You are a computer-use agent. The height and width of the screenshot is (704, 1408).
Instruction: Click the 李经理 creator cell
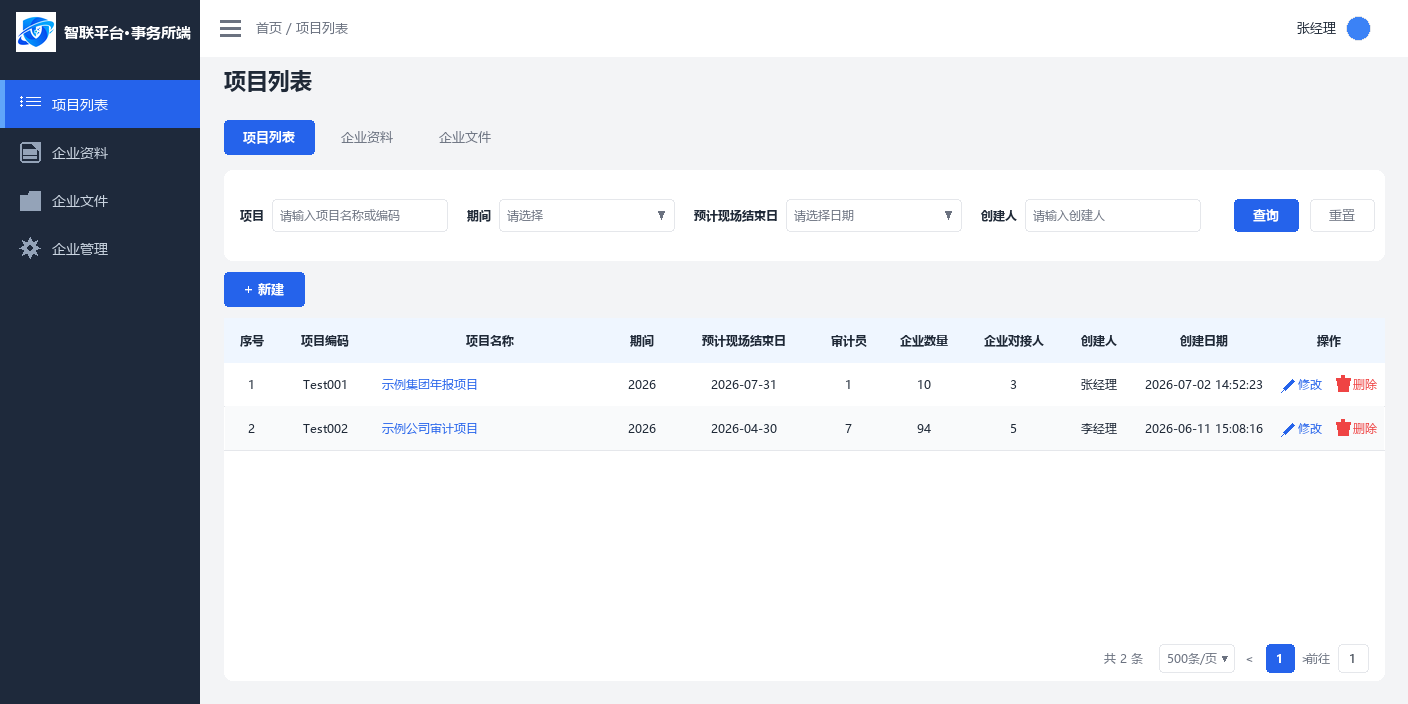click(1099, 428)
